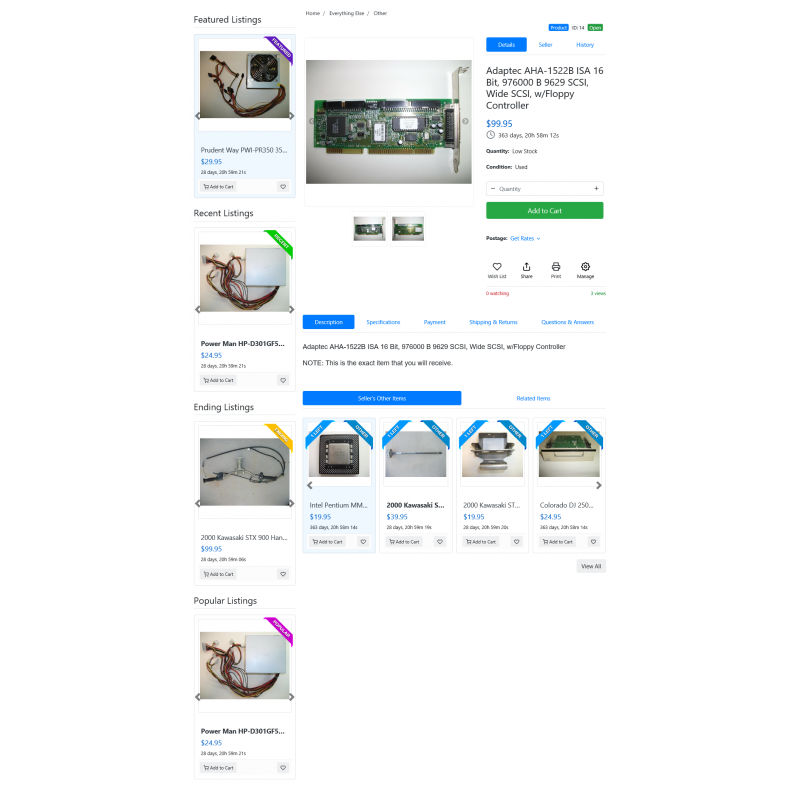Open Prudent Way PWI-PR350 listing title
This screenshot has height=800, width=800.
click(x=244, y=150)
